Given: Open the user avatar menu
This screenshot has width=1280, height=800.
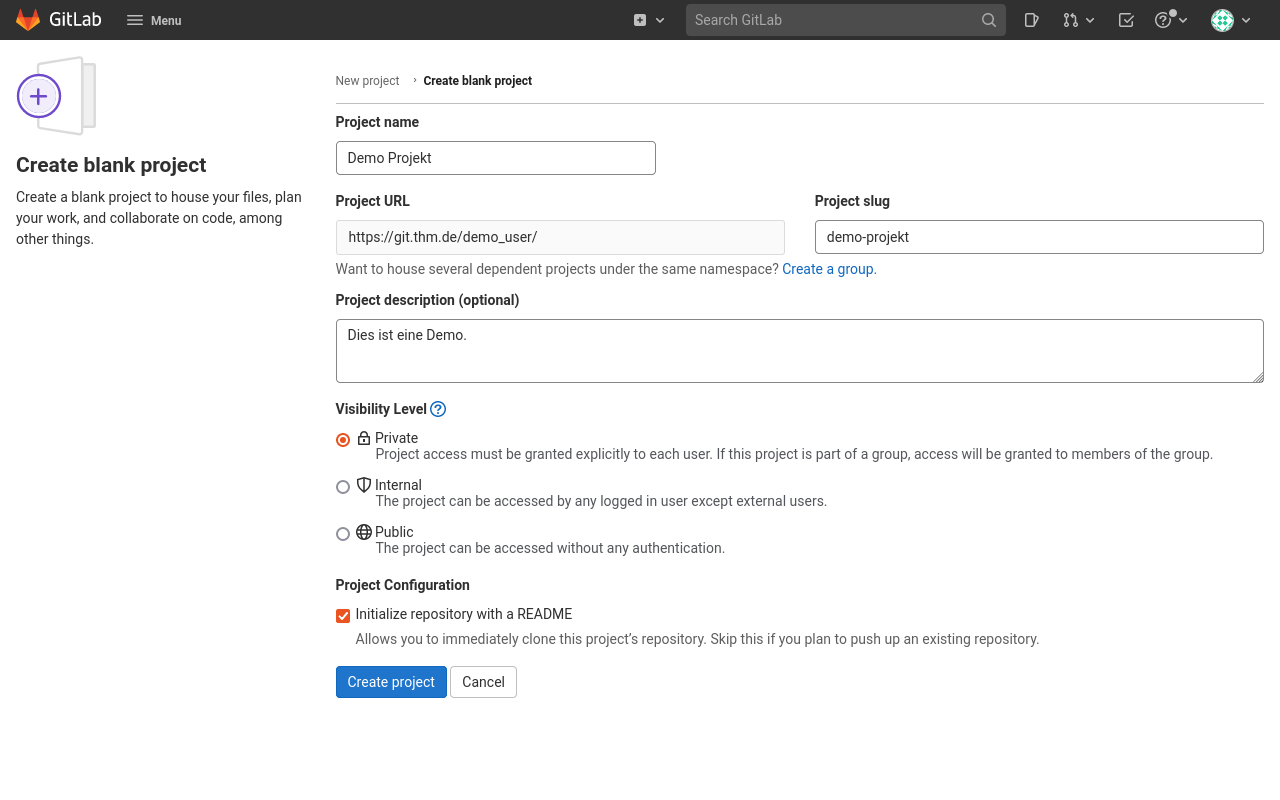Looking at the screenshot, I should click(x=1231, y=20).
